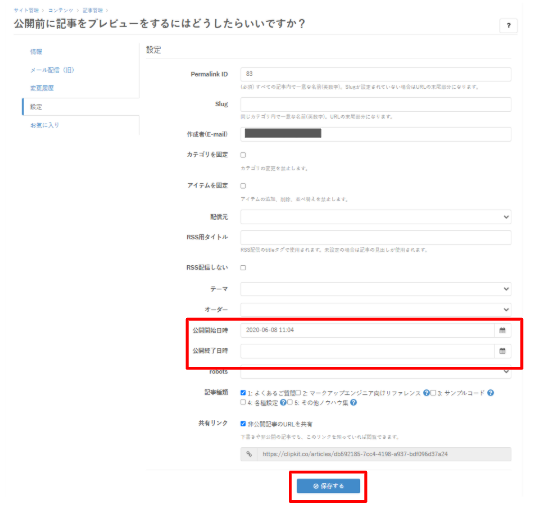Toggle the RSS配信しない checkbox
The width and height of the screenshot is (559, 507).
243,267
